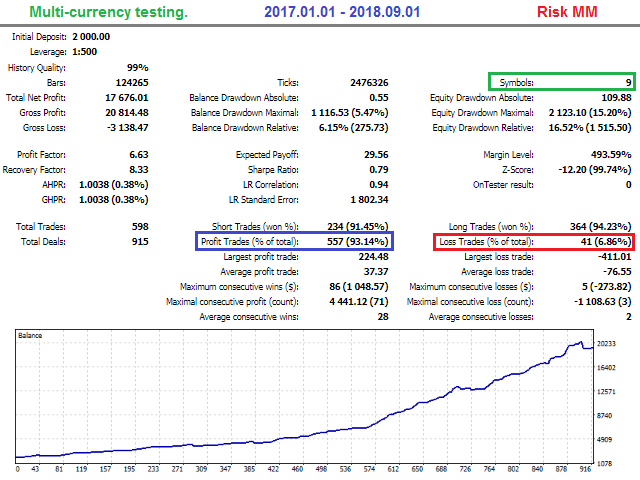This screenshot has height=480, width=640.
Task: Click the 'Risk MM' title
Action: tap(567, 12)
